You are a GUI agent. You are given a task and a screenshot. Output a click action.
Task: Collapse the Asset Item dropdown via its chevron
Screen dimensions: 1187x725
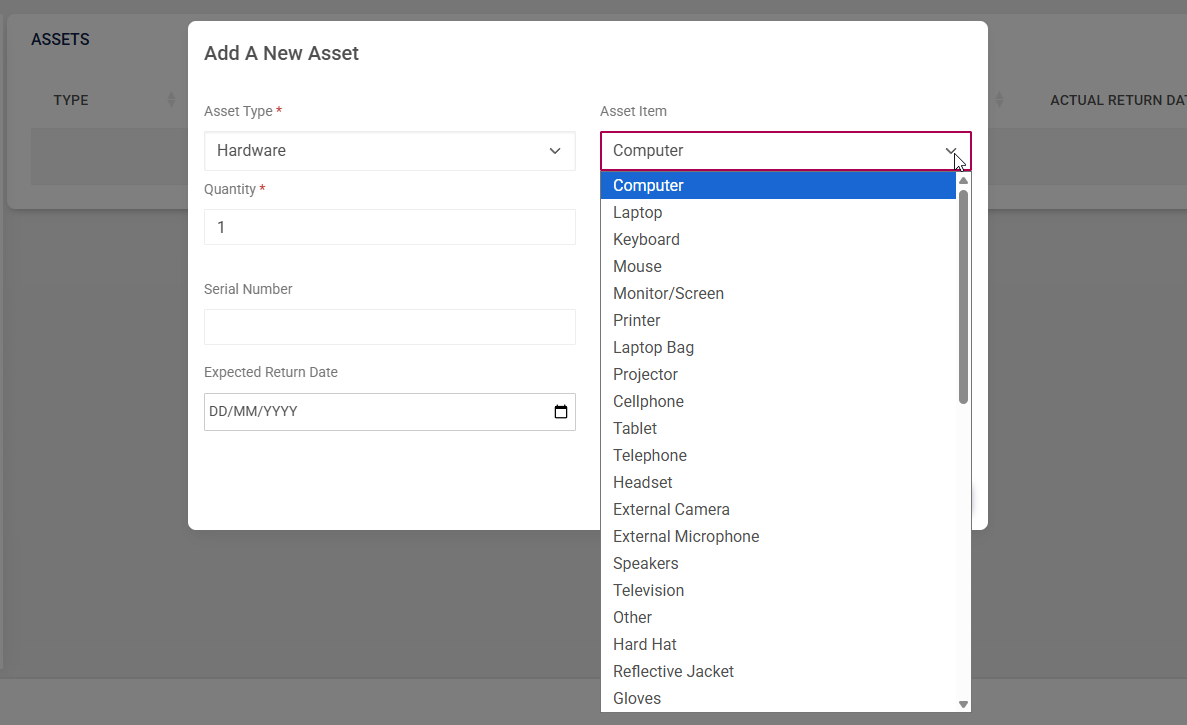[951, 151]
